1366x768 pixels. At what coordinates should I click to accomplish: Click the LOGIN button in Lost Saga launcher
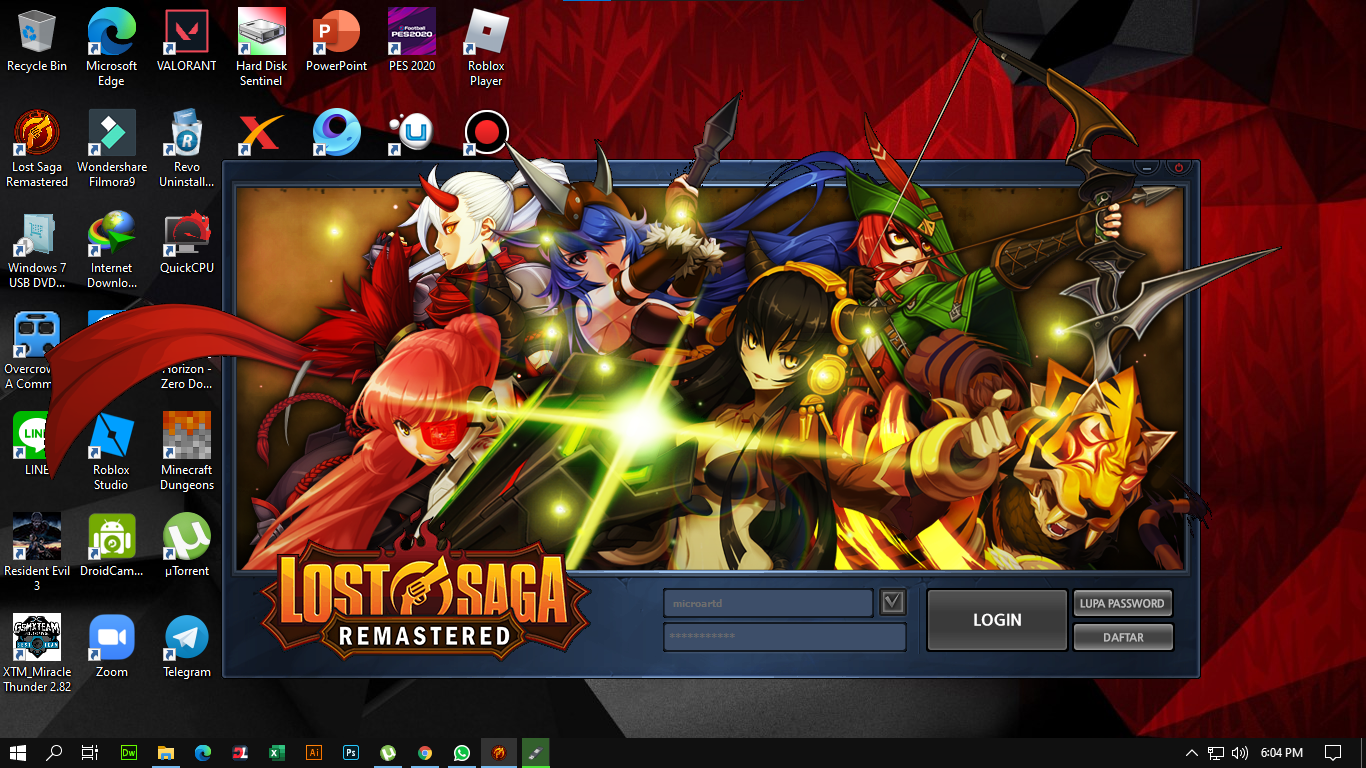pos(997,620)
